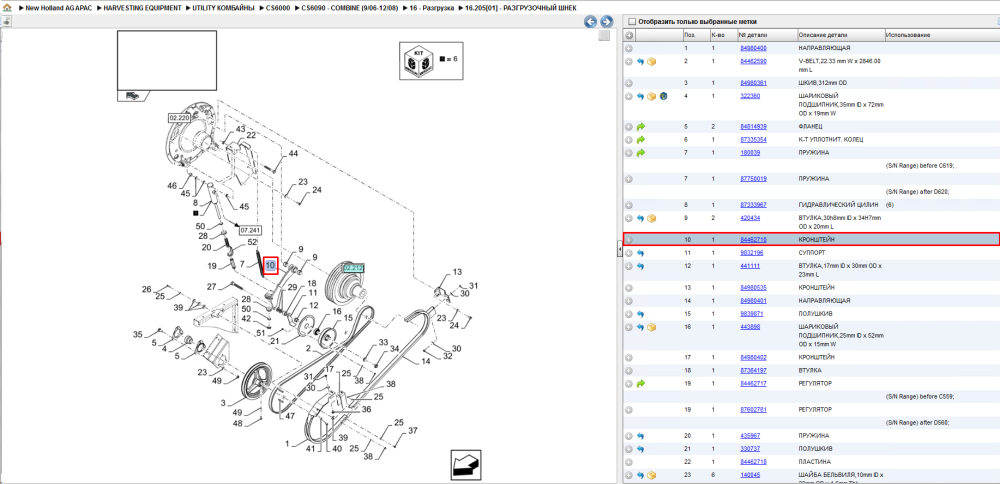
Task: Click the empty preview thumbnail box
Action: point(166,61)
